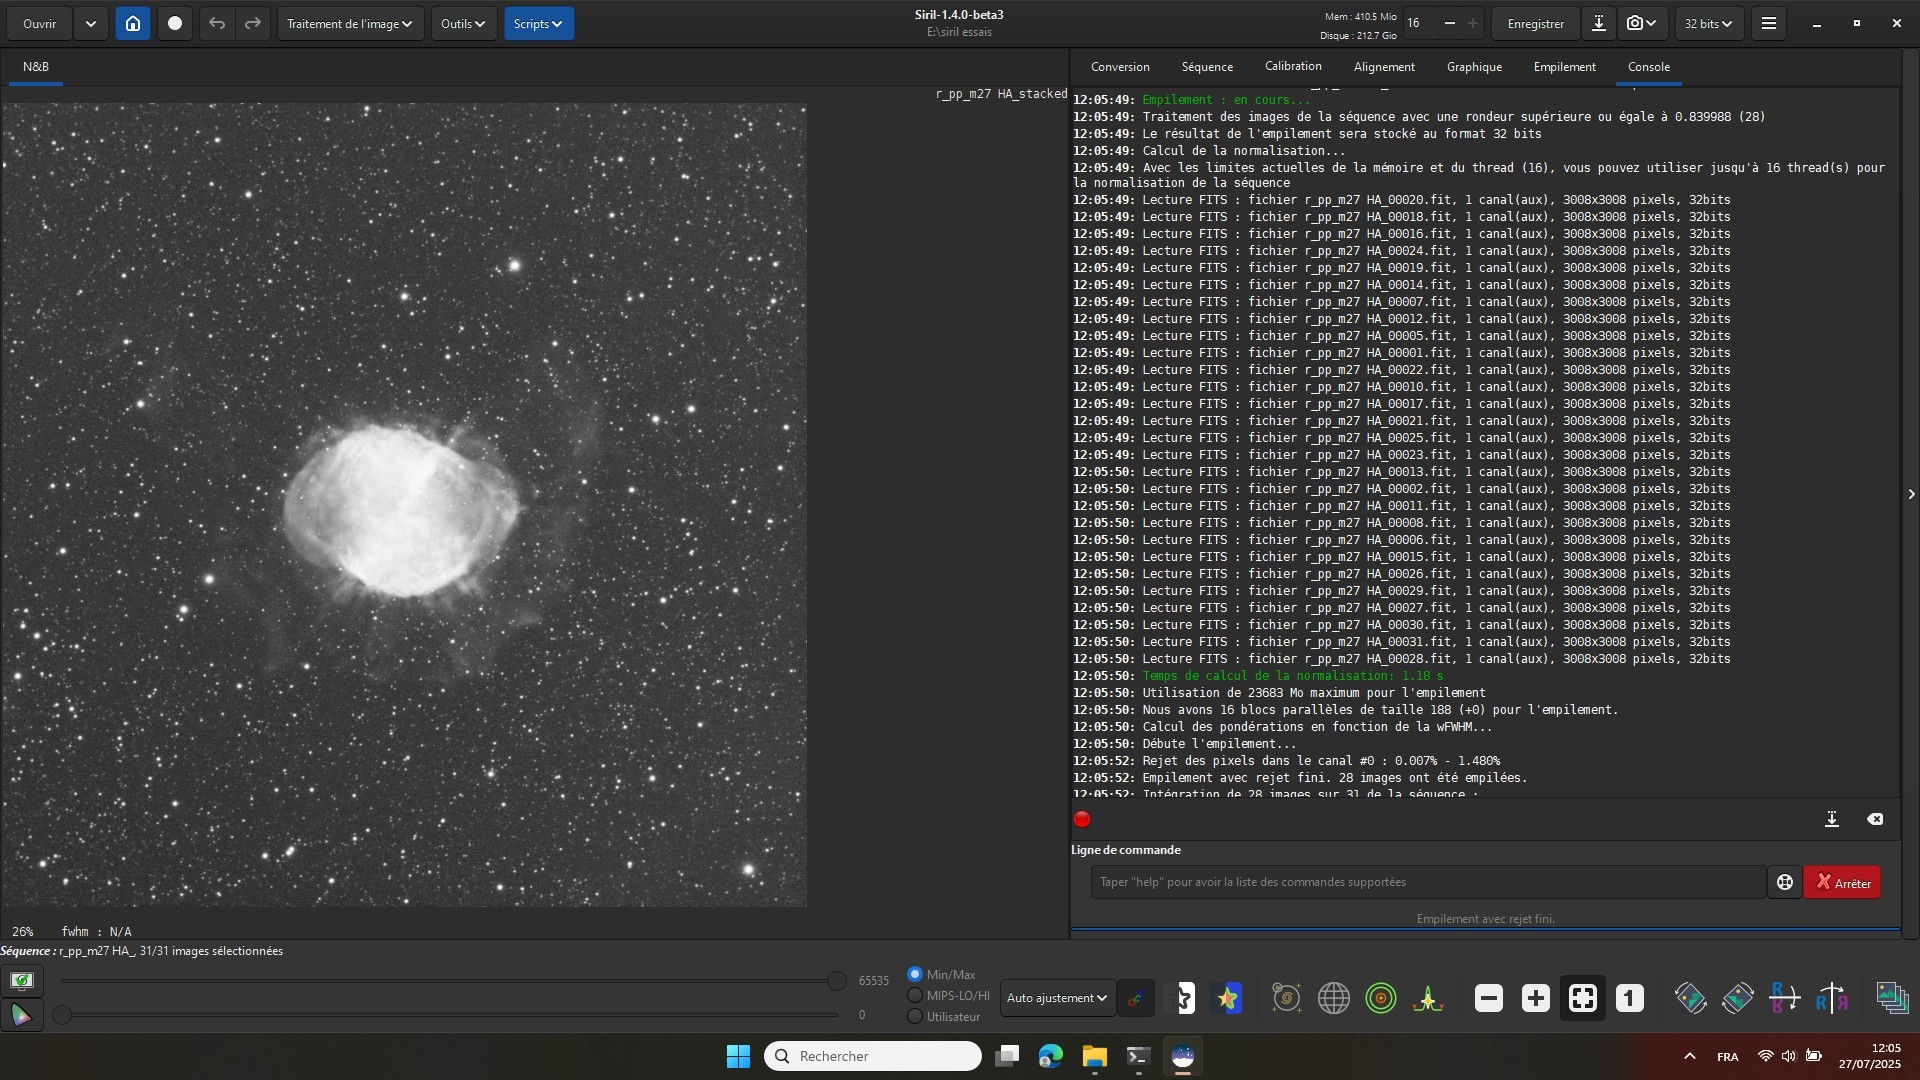Image resolution: width=1920 pixels, height=1080 pixels.
Task: Open the command help lifebuoy icon
Action: pos(1785,882)
